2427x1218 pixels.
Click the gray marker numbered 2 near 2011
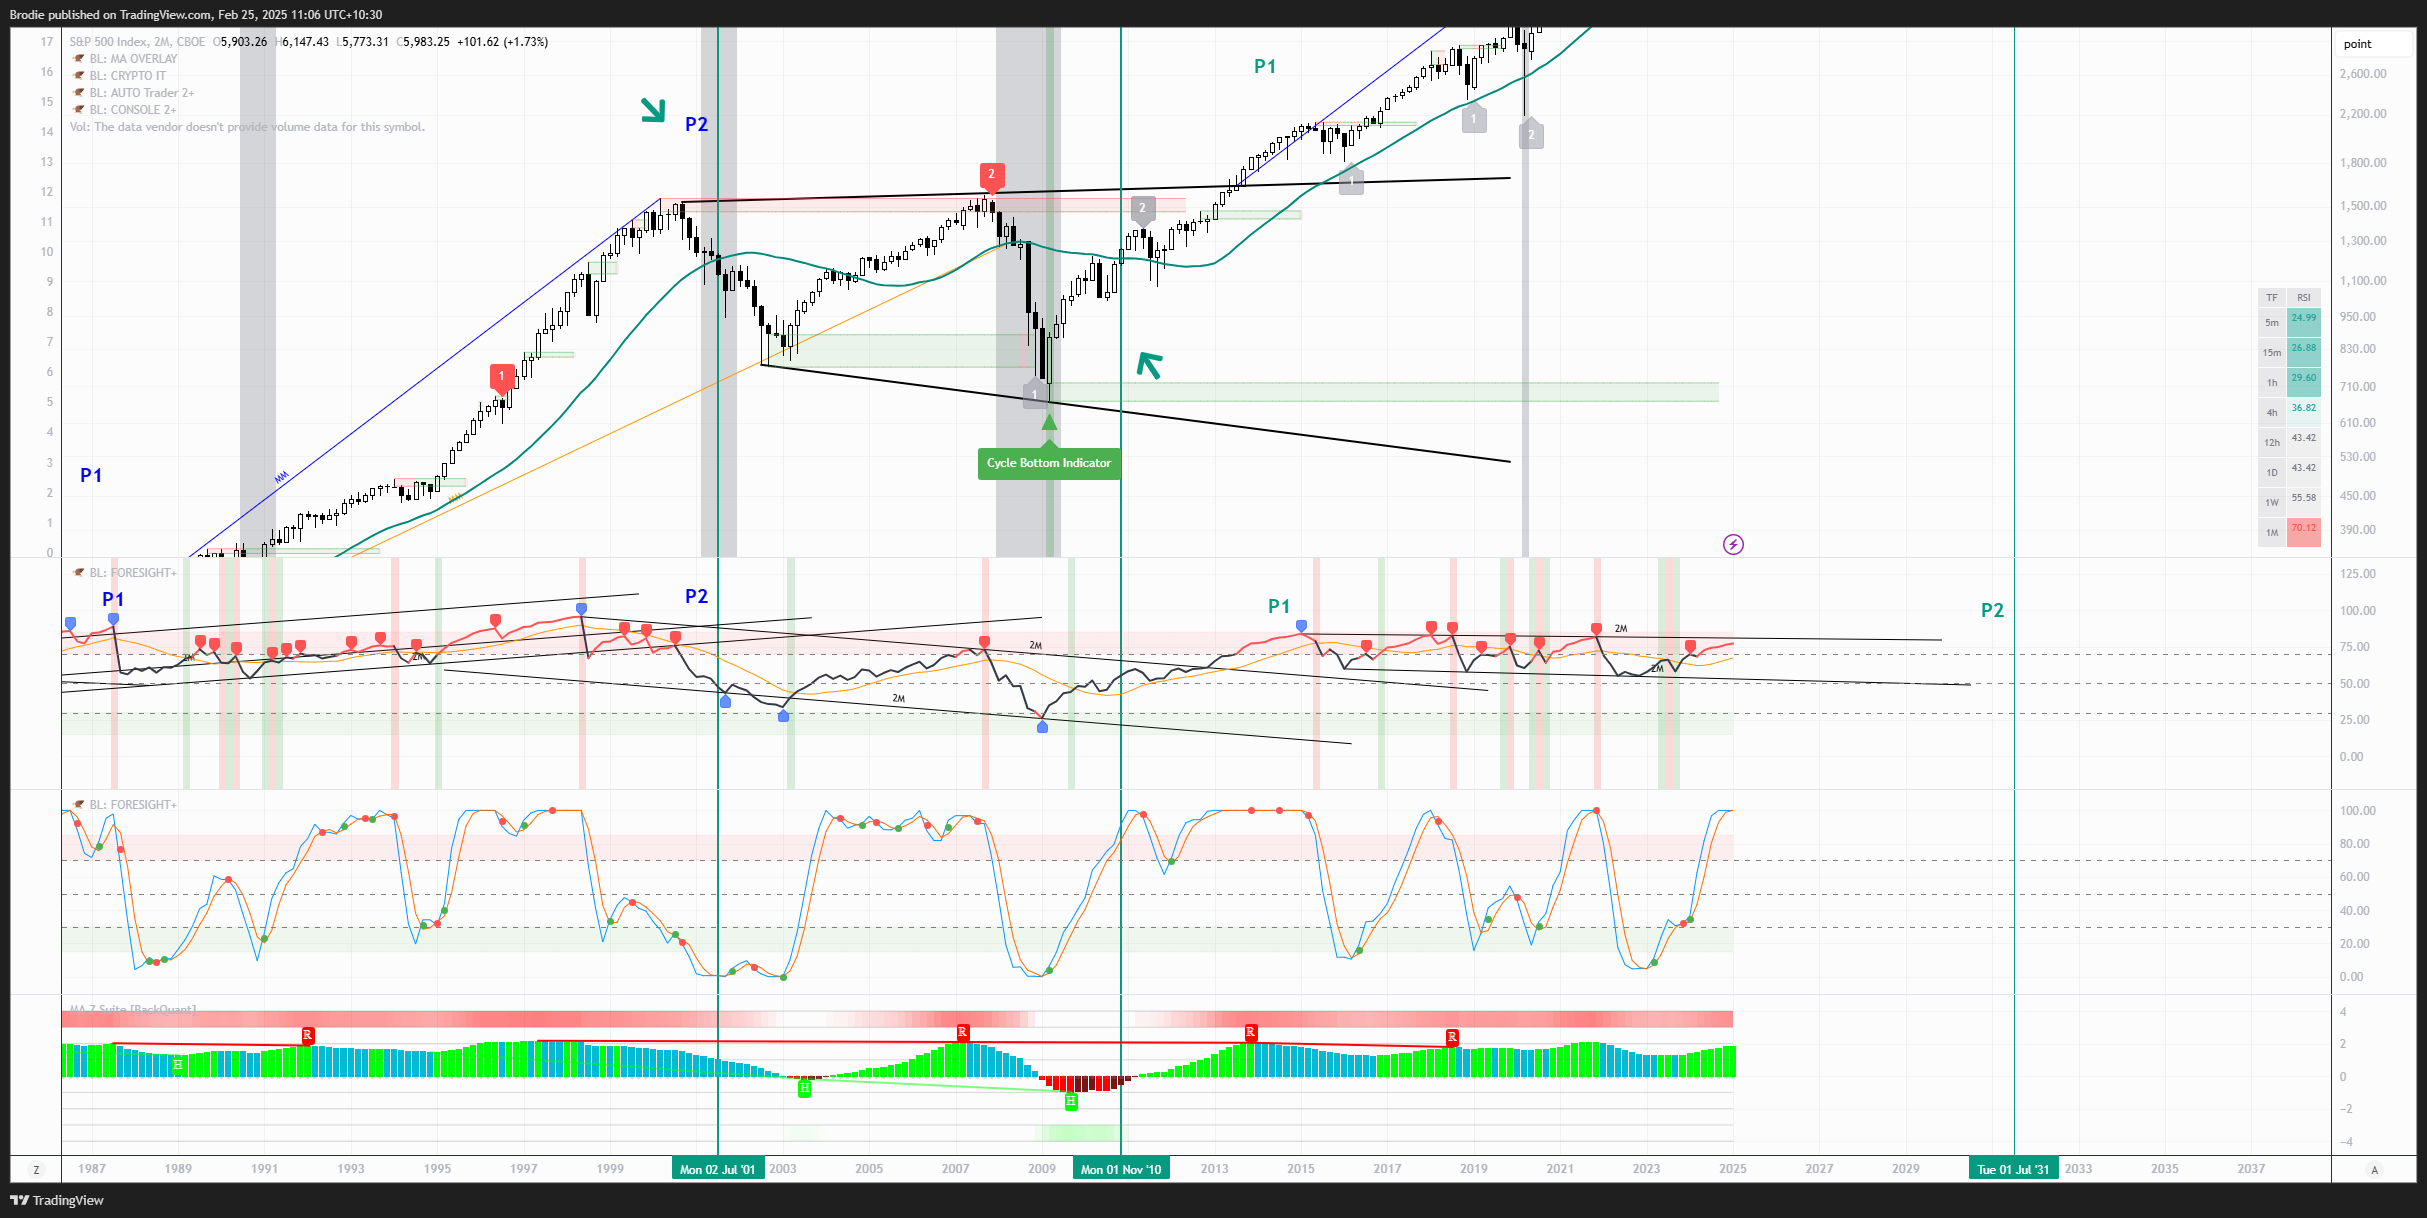coord(1143,209)
